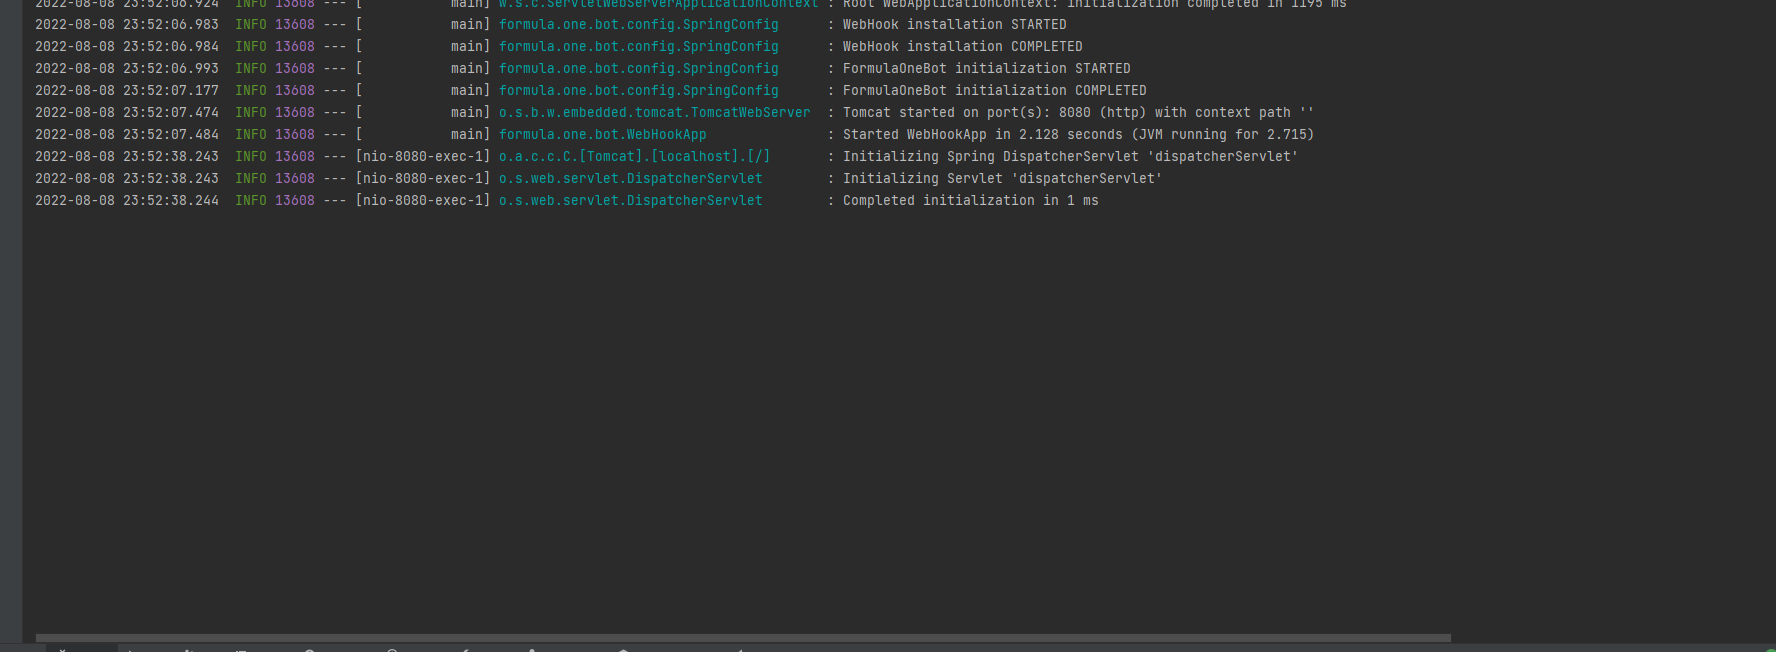
Task: Click the message "FormulaOneBot initialization COMPLETED"
Action: 994,90
